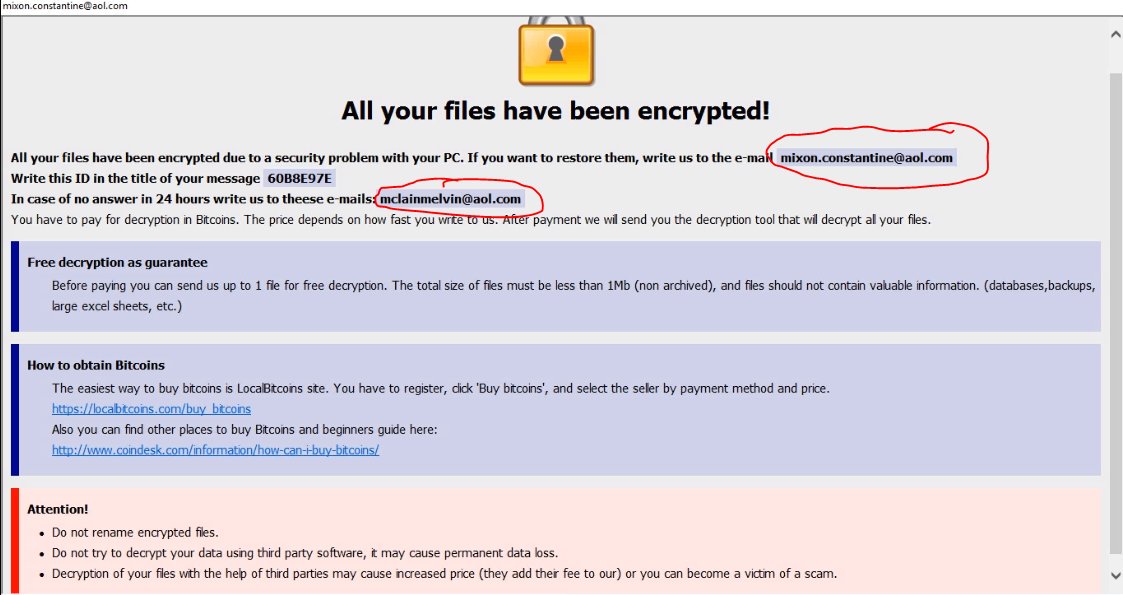
Task: Open the localbitcoins.com buy bitcoins link
Action: [151, 409]
